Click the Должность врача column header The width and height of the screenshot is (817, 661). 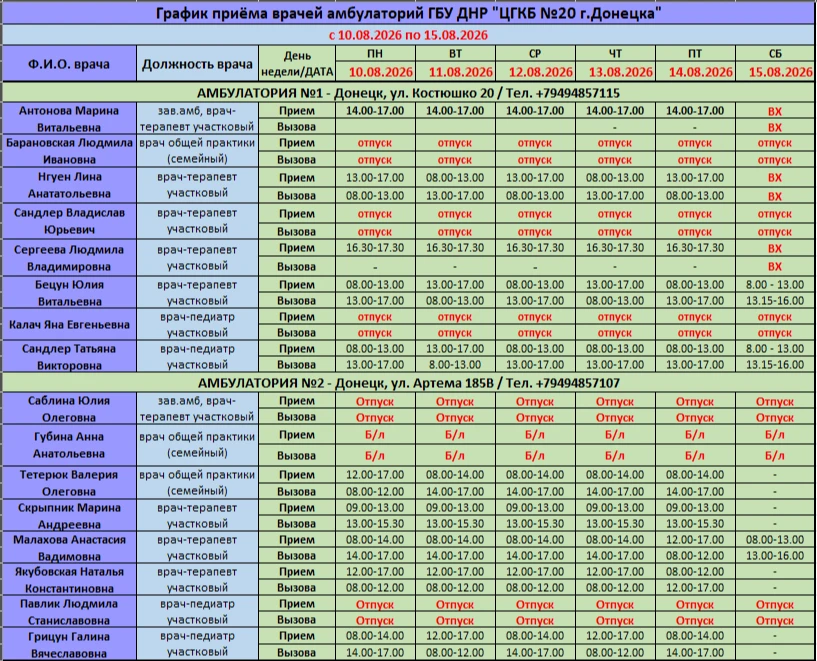(x=197, y=64)
